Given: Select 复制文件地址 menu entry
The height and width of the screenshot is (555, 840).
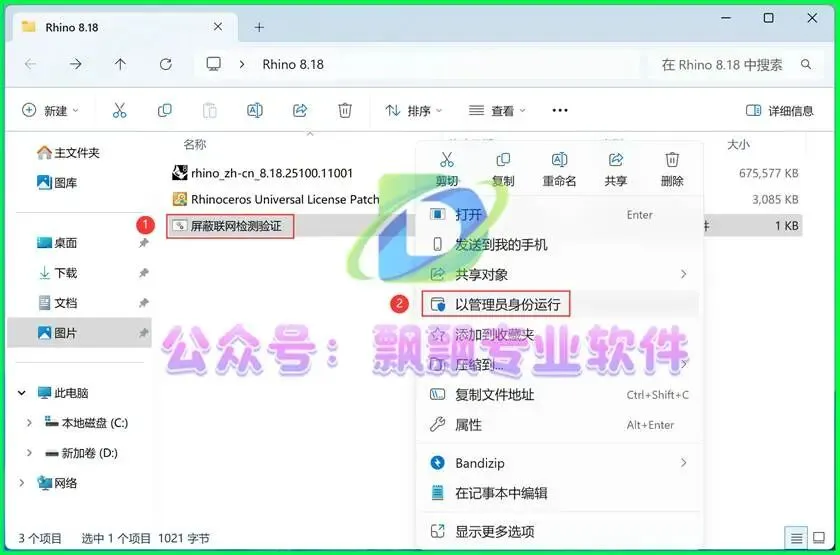Looking at the screenshot, I should [559, 395].
